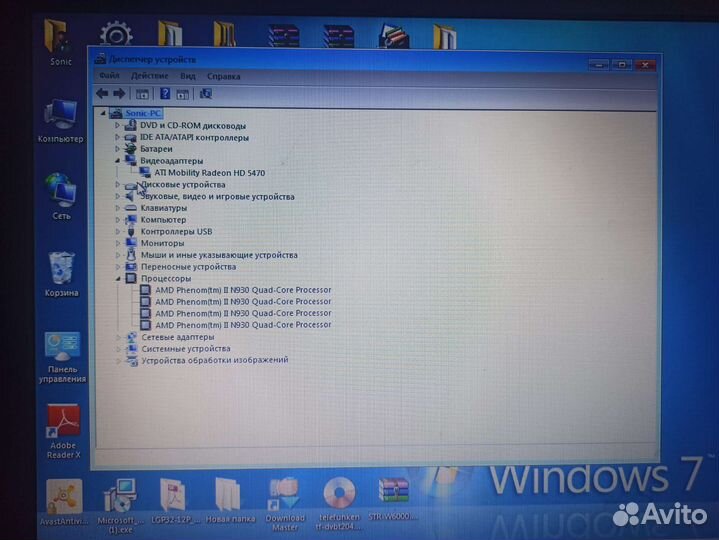Select the Sonic-PC root tree node

tap(142, 114)
